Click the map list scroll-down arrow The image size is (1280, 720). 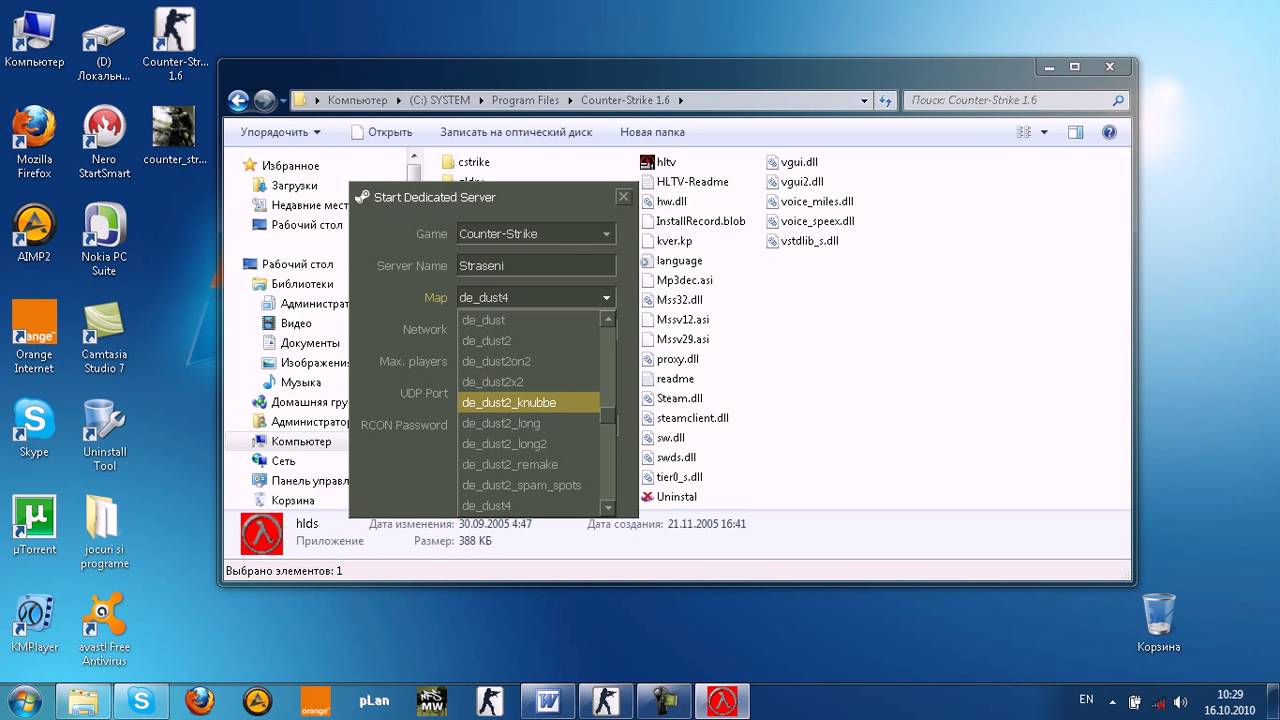pyautogui.click(x=607, y=507)
